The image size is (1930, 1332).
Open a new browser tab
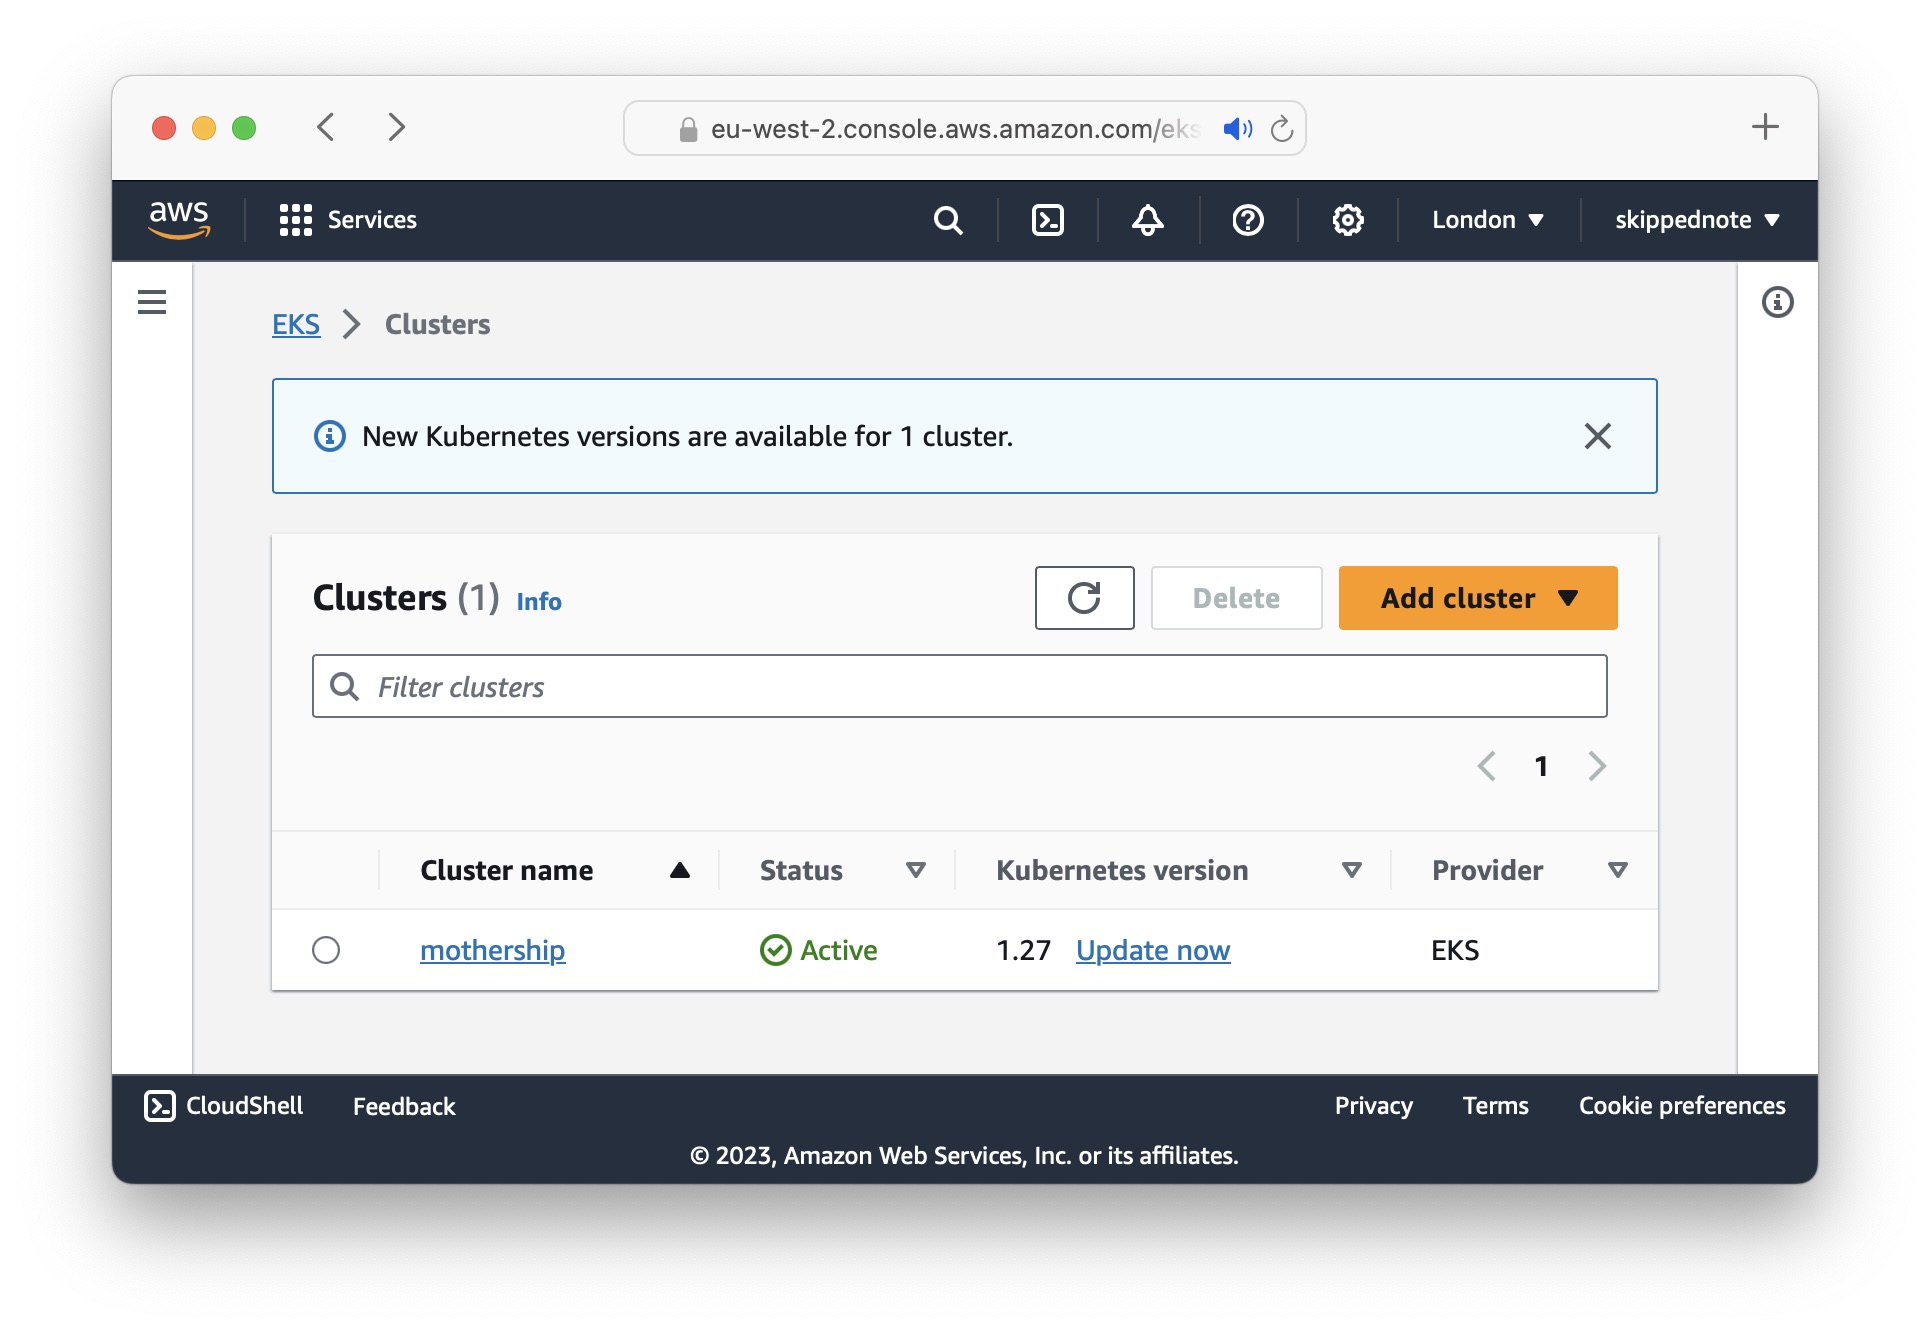[1765, 127]
